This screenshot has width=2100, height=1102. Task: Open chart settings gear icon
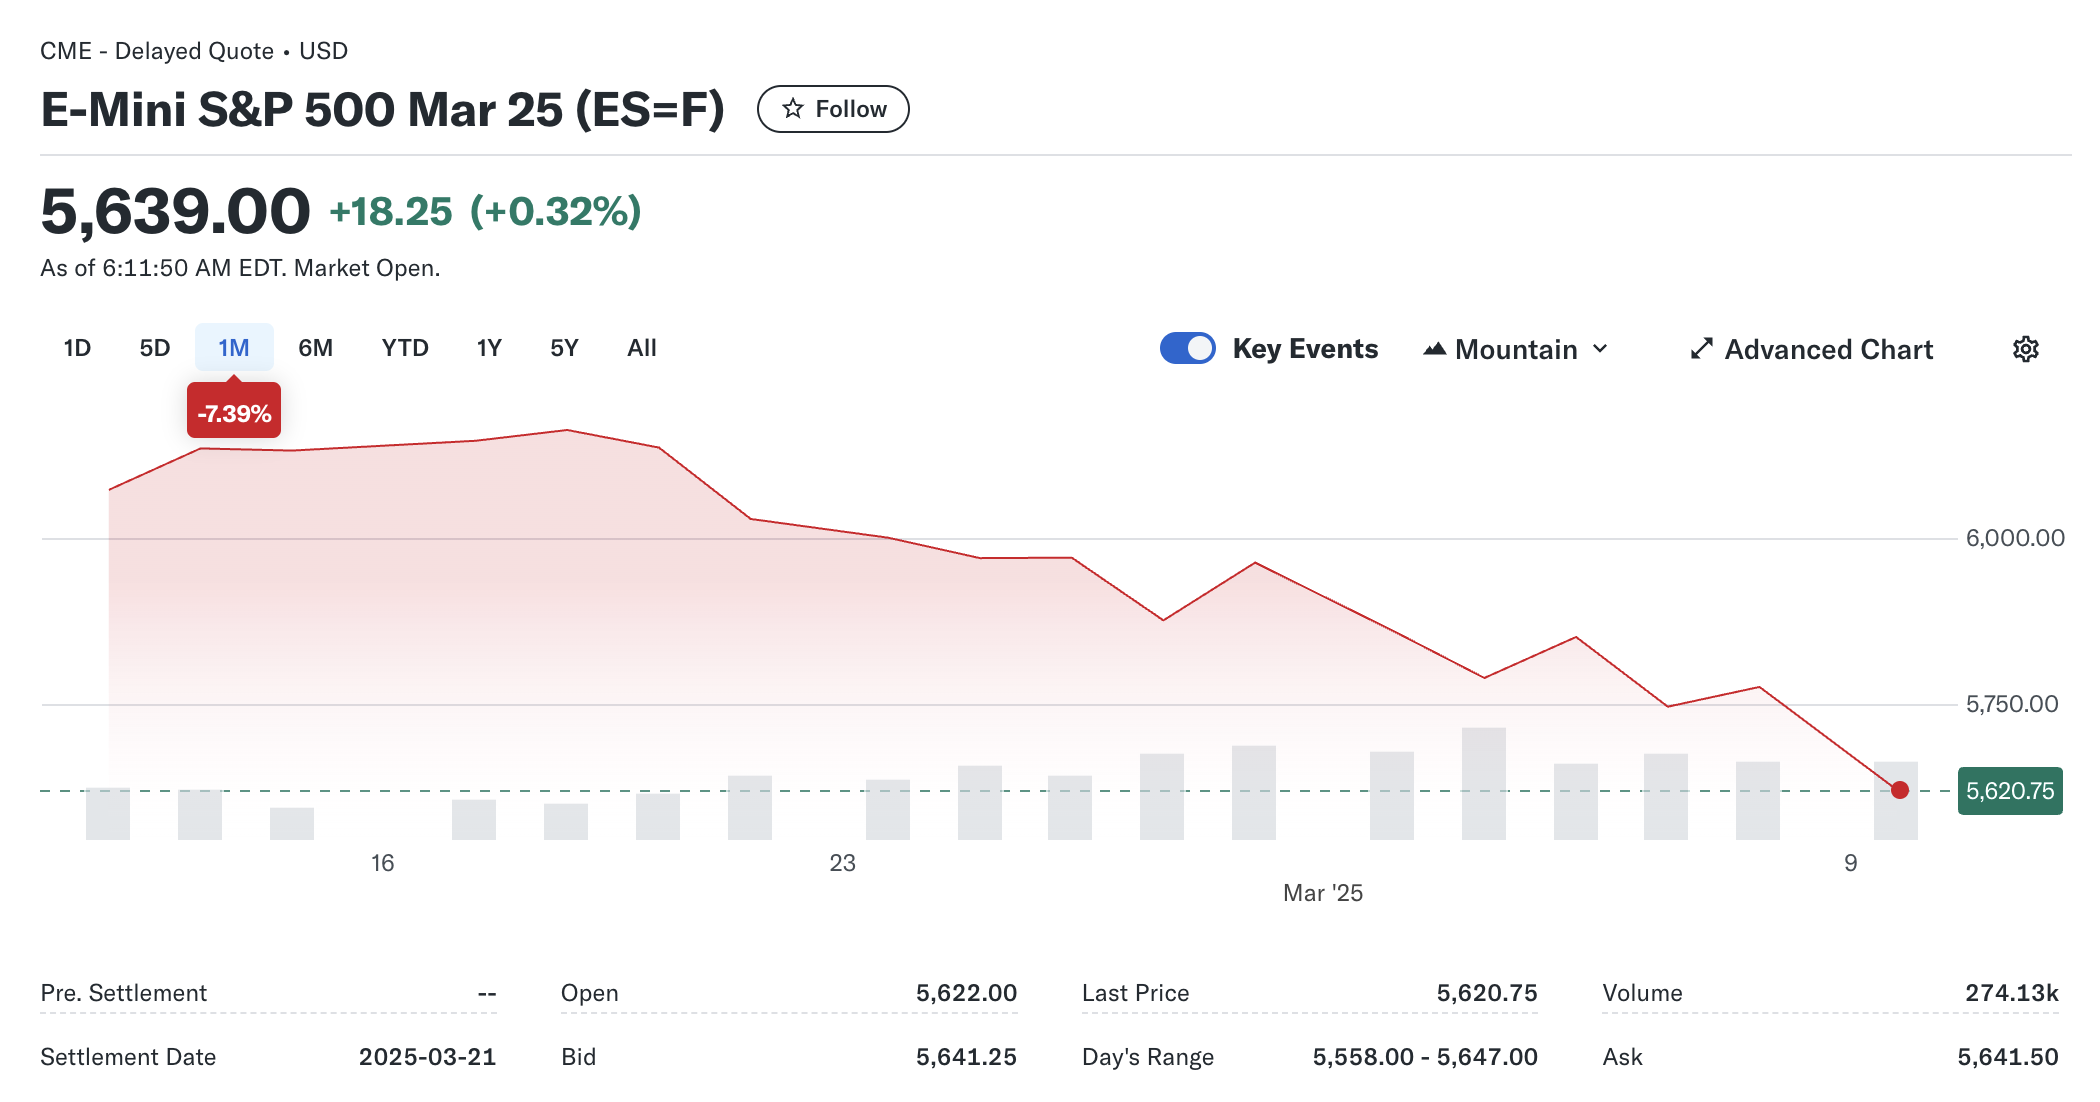2025,349
